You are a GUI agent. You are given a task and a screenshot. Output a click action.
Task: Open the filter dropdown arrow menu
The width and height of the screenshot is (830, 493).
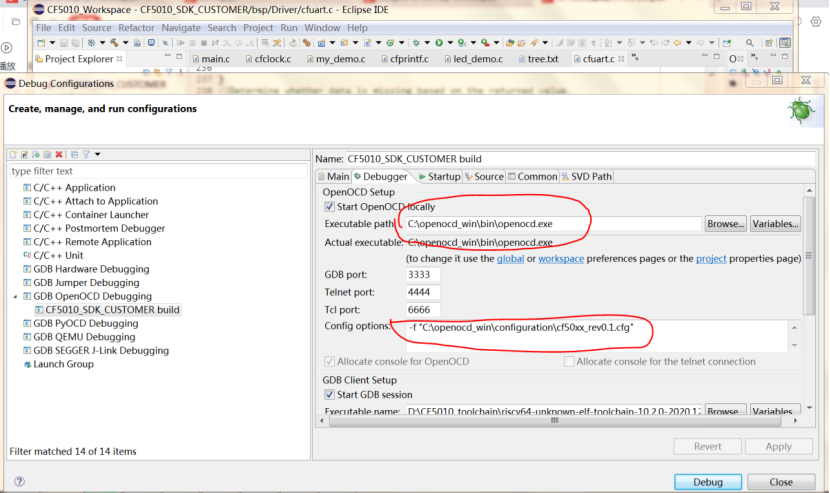(x=97, y=154)
